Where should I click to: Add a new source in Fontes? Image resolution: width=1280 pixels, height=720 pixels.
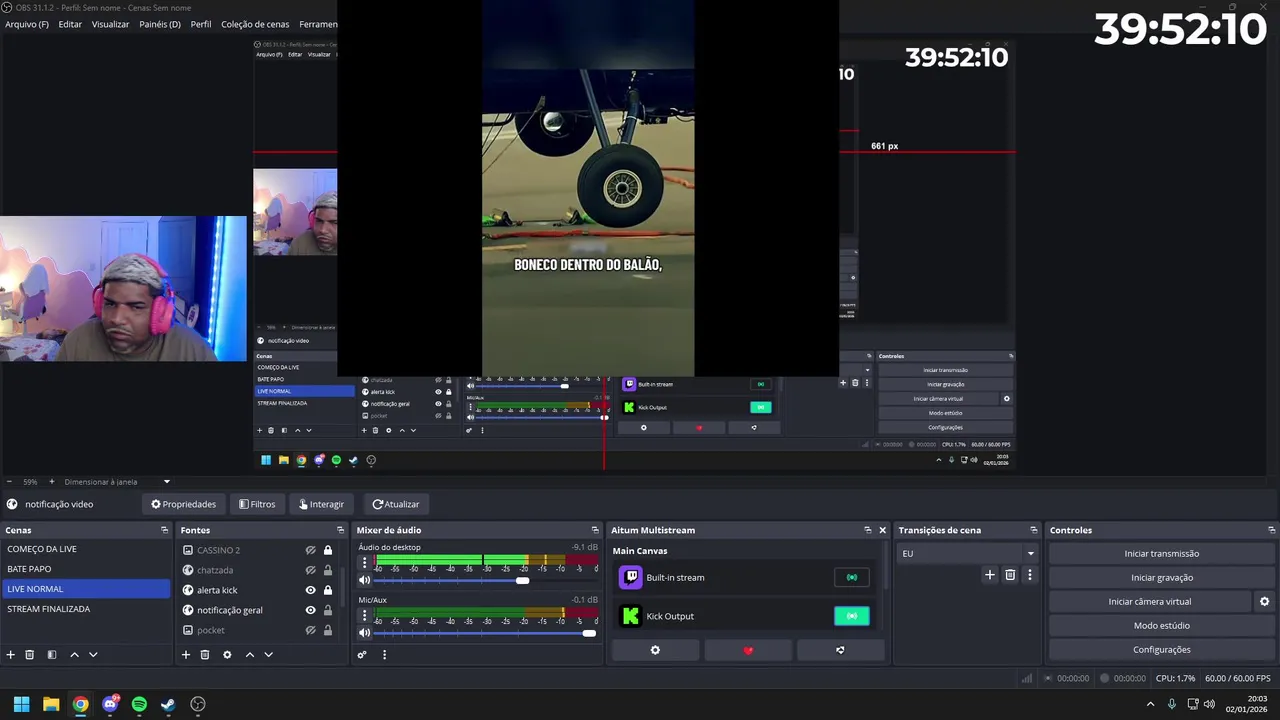[185, 655]
